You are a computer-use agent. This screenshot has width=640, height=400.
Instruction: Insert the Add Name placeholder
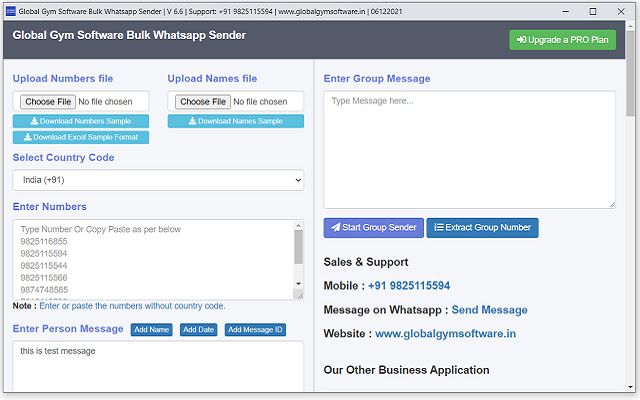click(152, 330)
